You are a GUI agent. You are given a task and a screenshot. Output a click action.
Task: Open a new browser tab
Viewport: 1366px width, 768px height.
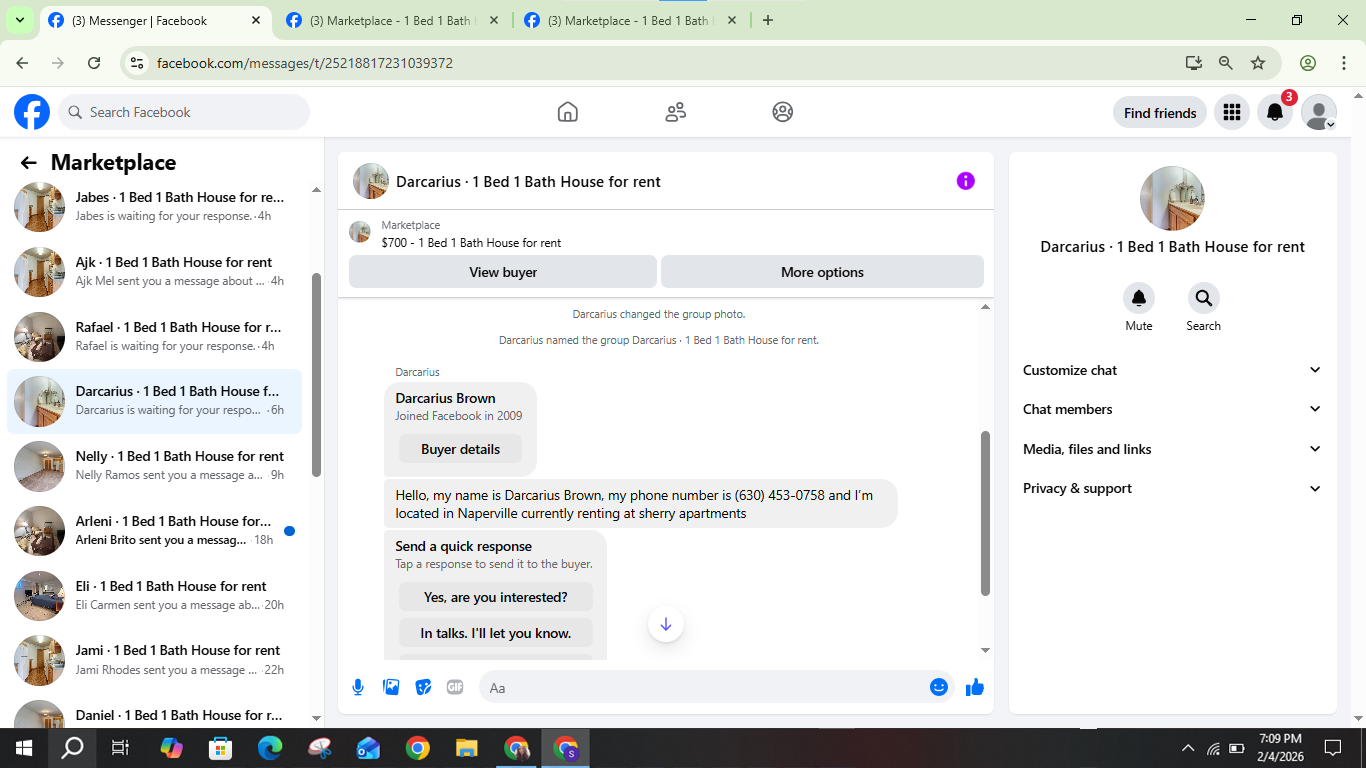click(x=767, y=20)
